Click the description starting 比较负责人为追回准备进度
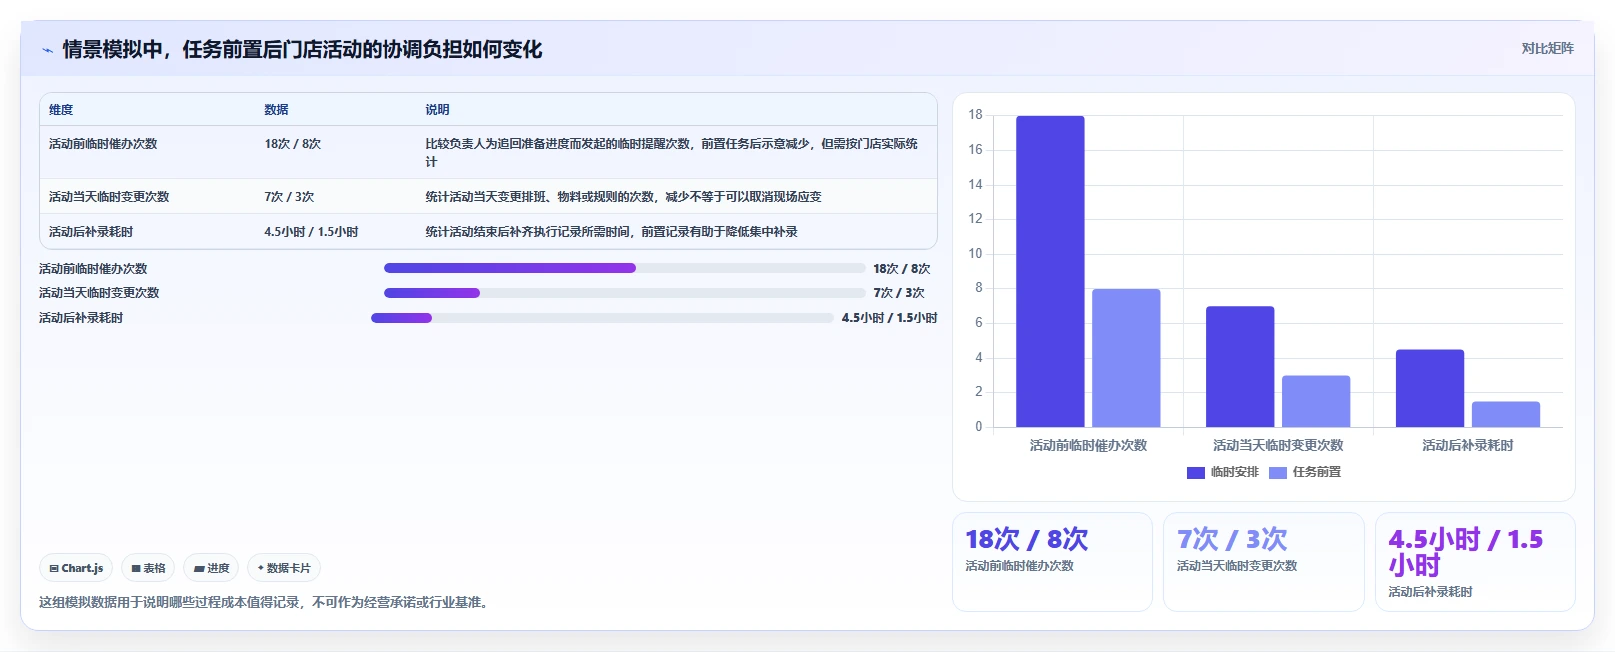The height and width of the screenshot is (652, 1615). click(x=671, y=153)
